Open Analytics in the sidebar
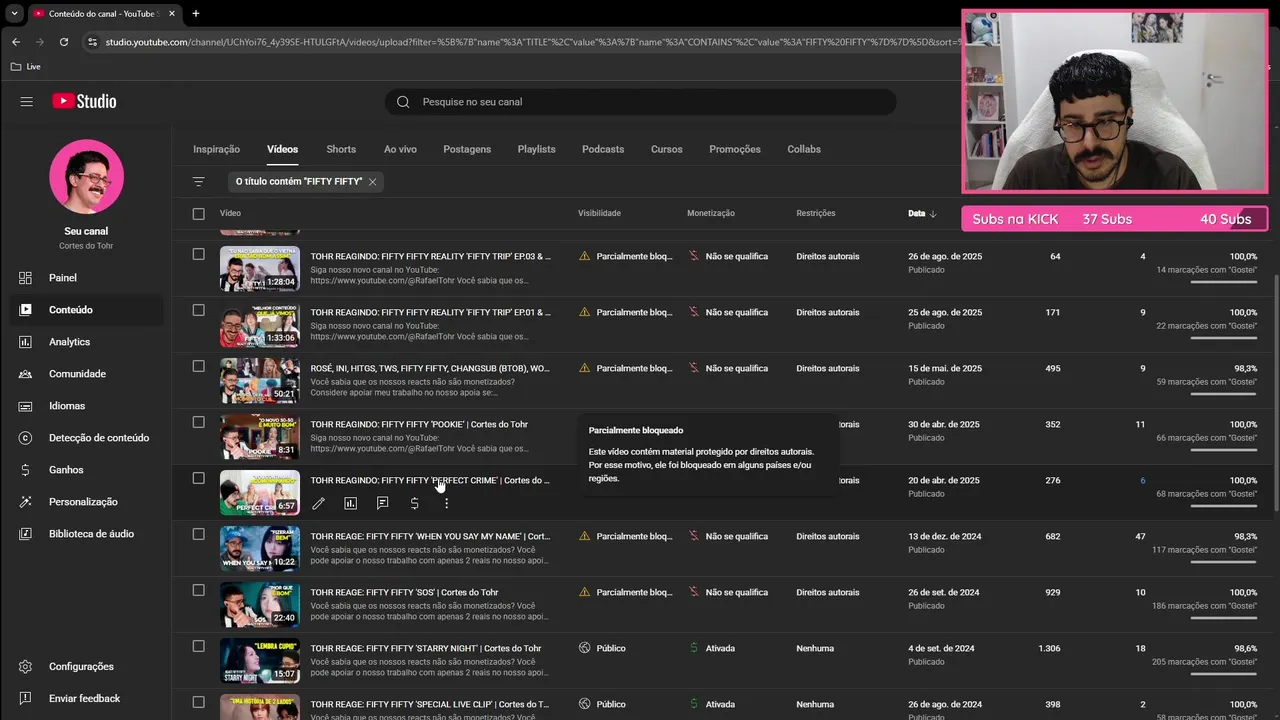 tap(69, 342)
